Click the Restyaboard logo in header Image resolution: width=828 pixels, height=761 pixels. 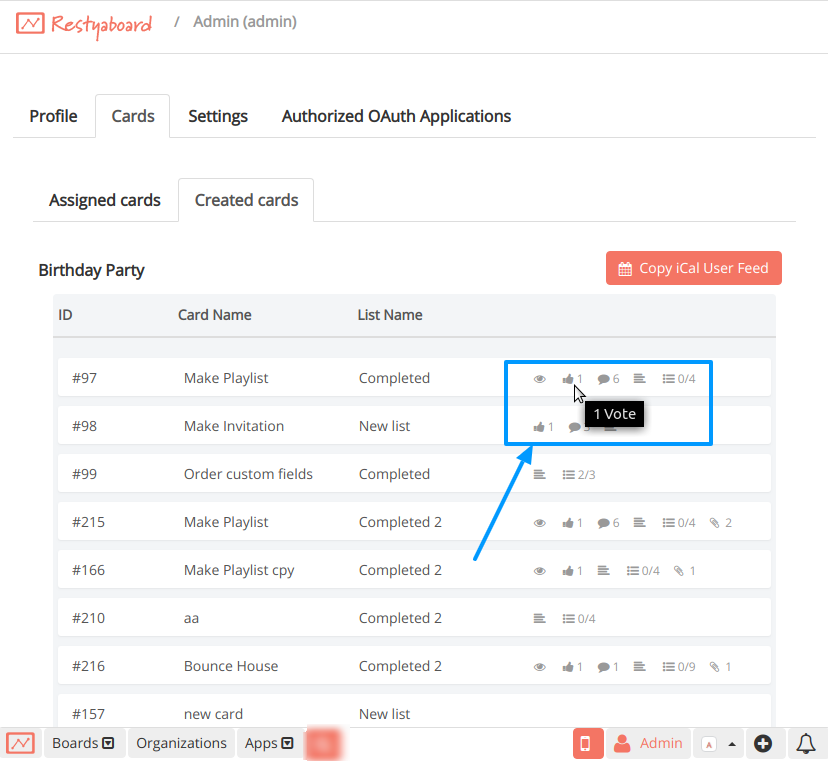pyautogui.click(x=84, y=24)
